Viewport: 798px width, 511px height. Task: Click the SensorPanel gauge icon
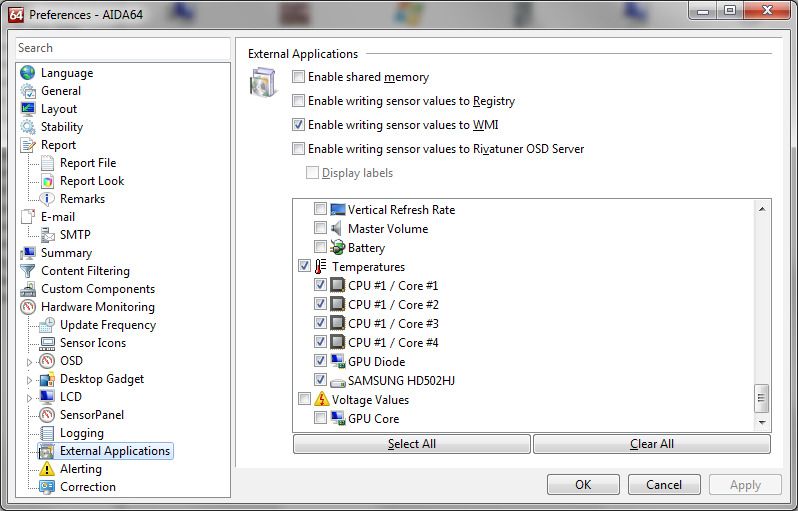tap(46, 415)
